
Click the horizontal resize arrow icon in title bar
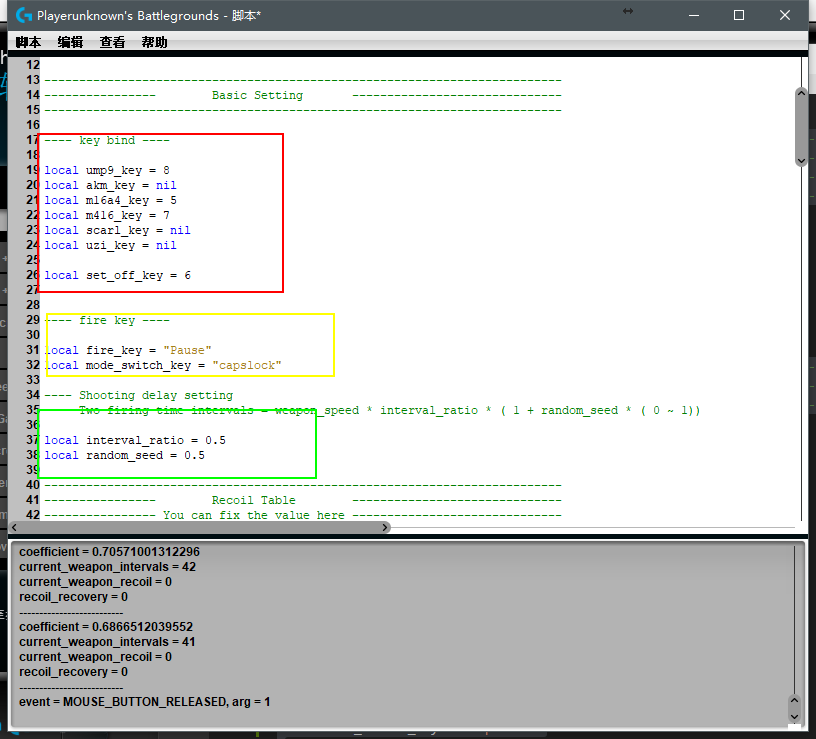(x=628, y=11)
